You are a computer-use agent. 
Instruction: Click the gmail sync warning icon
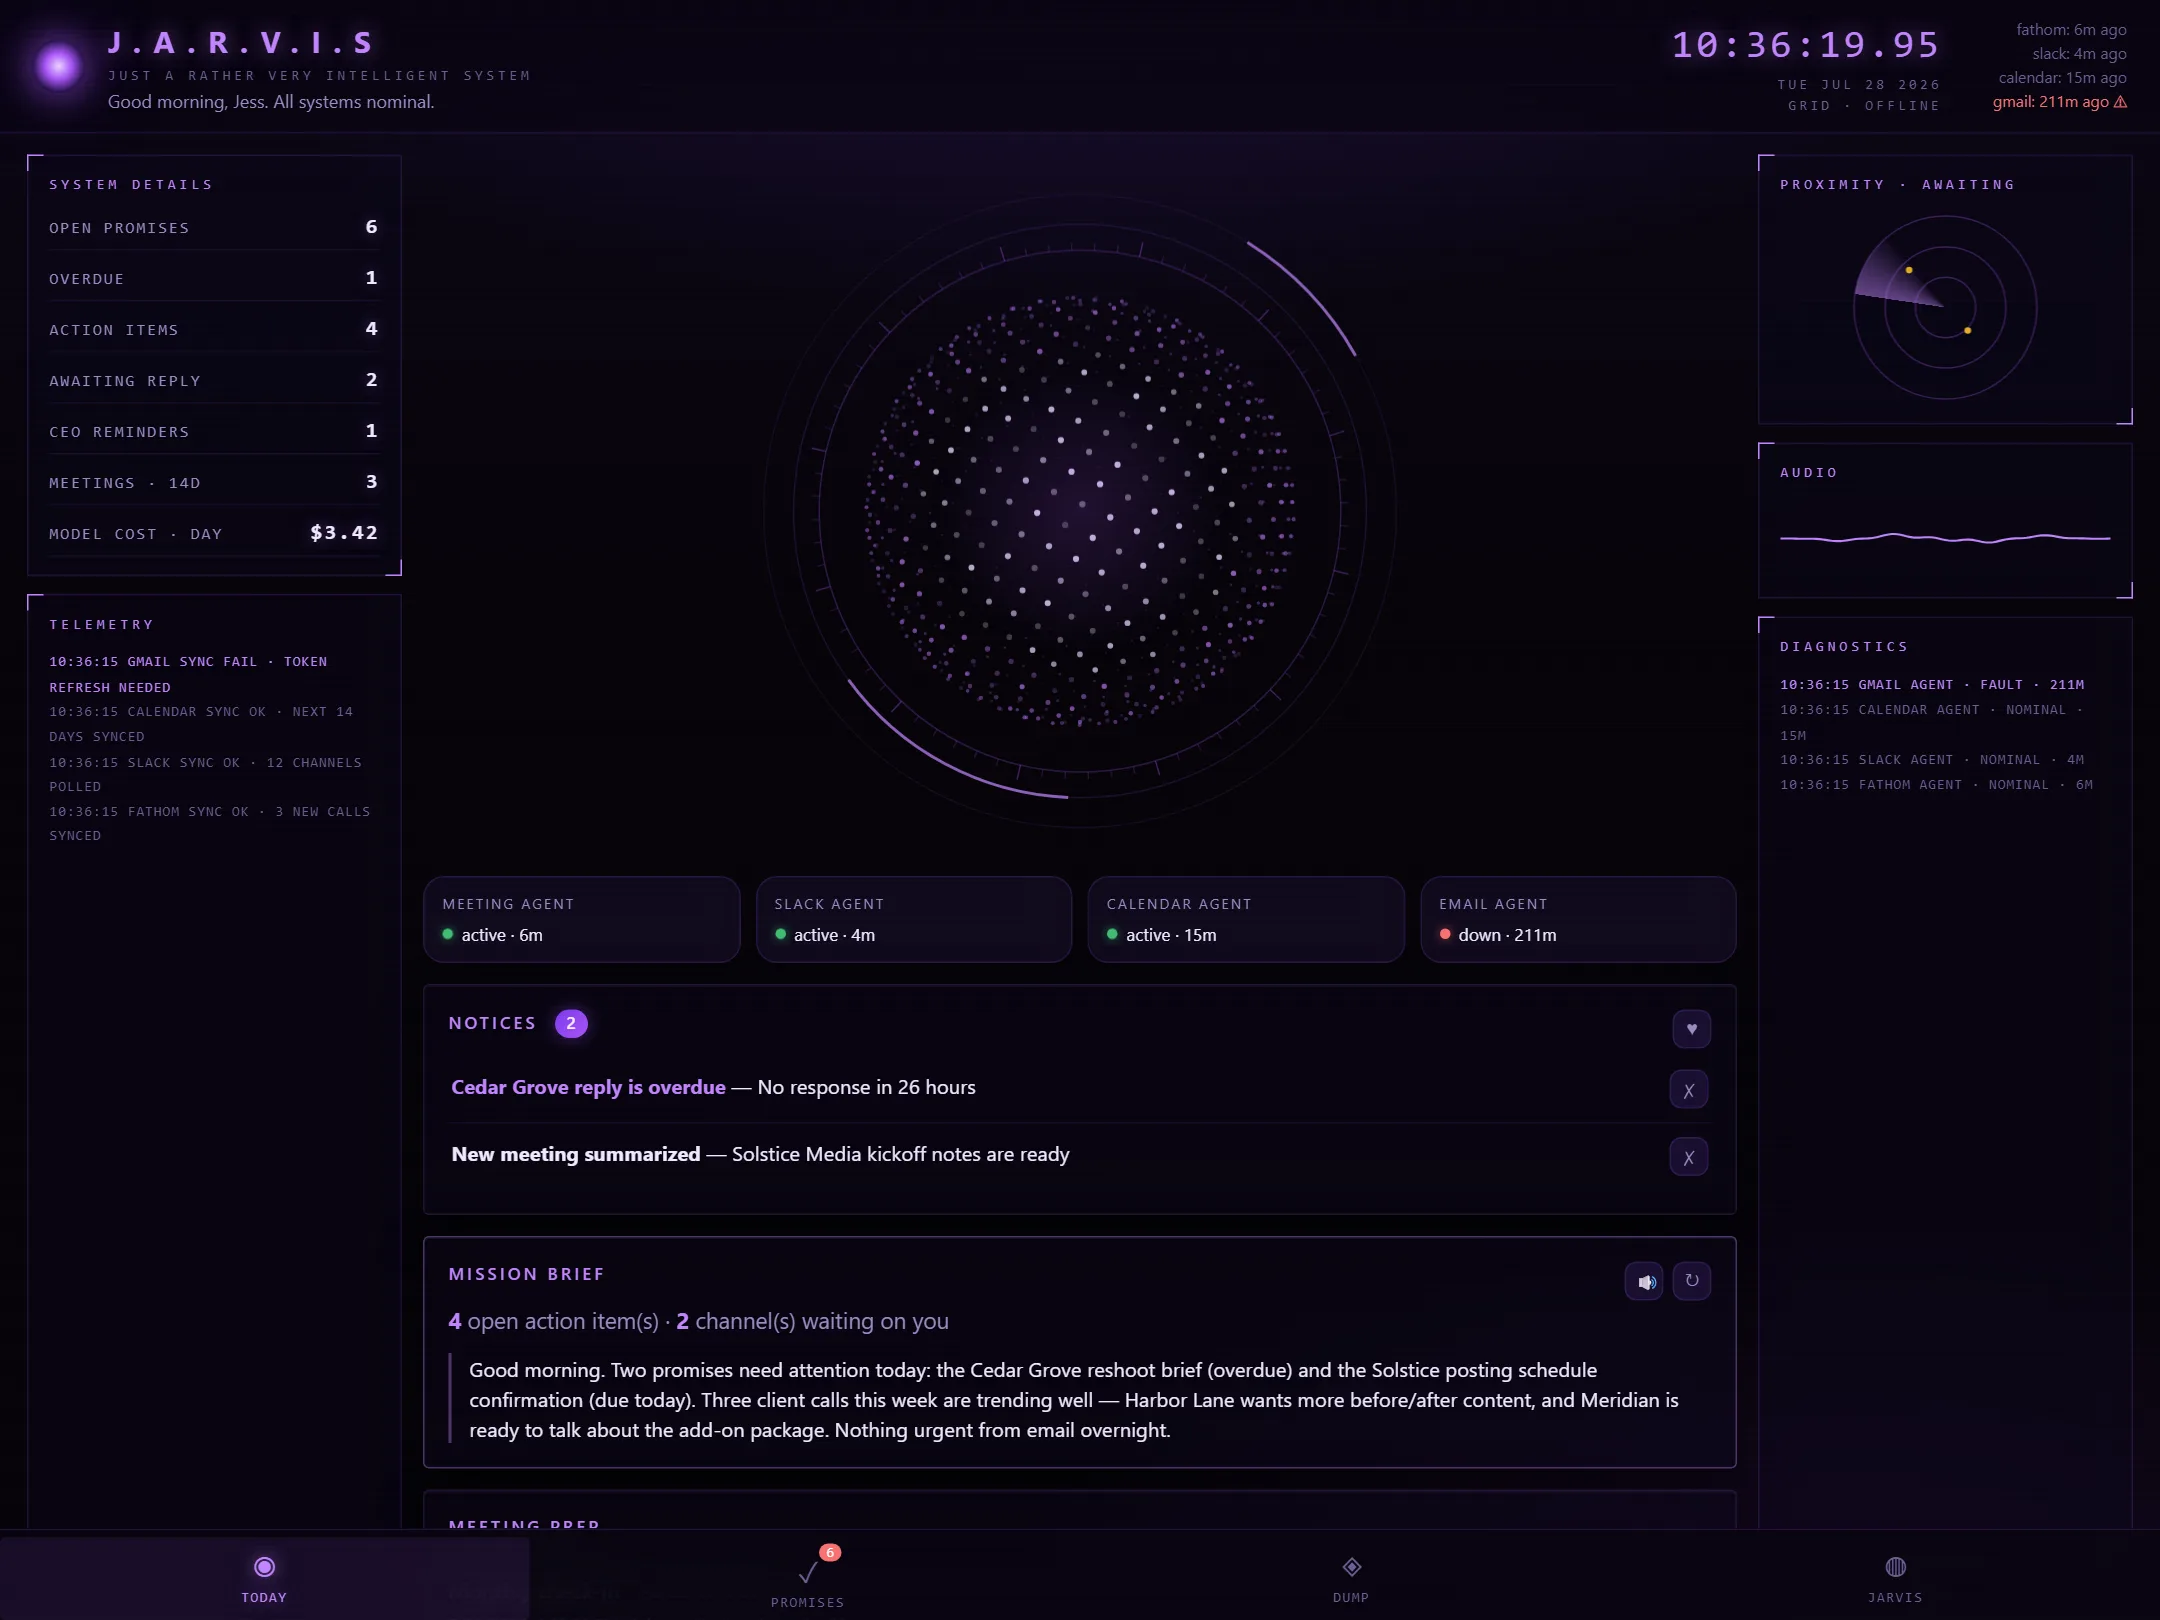click(x=2120, y=102)
